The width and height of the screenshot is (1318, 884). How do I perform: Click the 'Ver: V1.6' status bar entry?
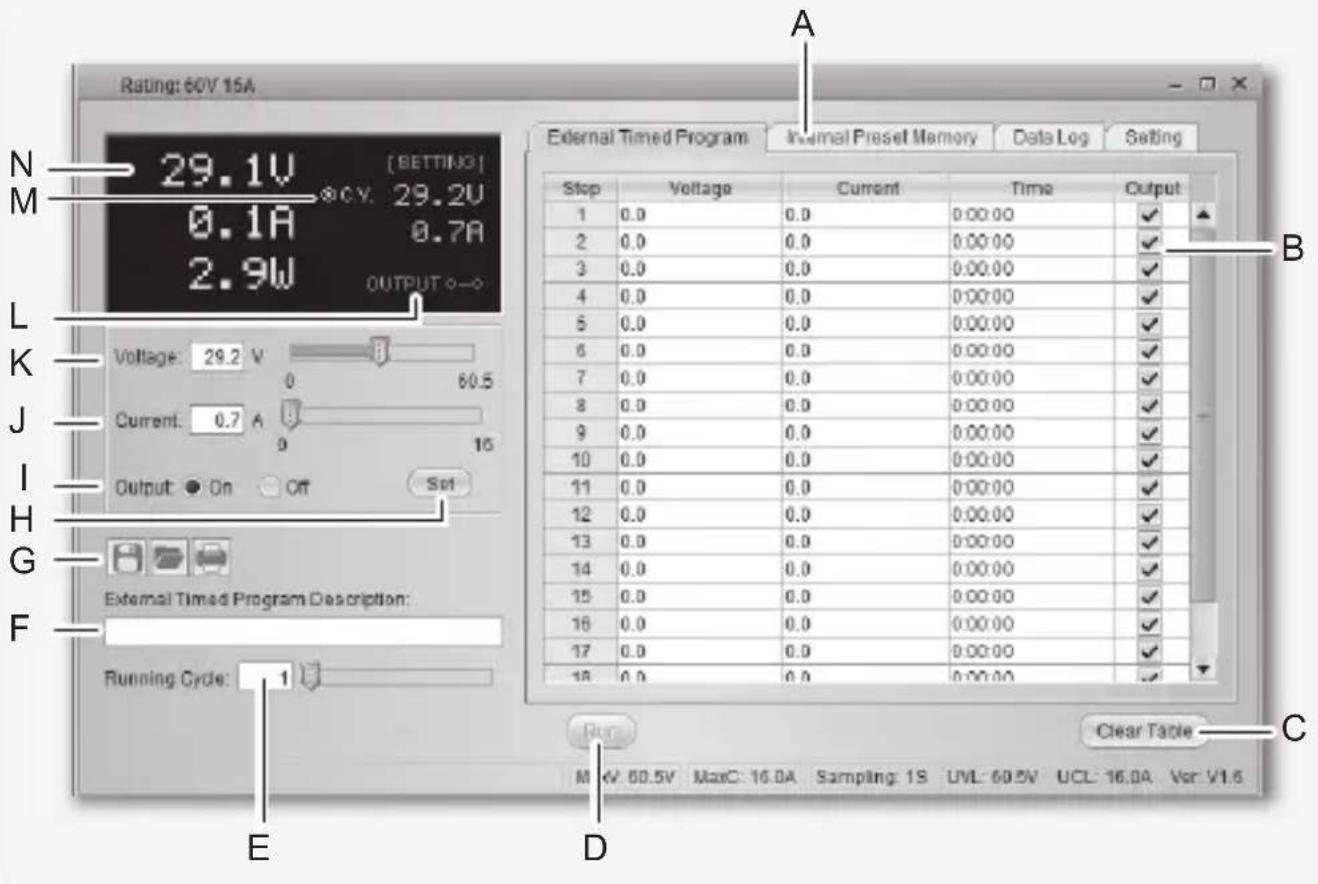click(x=1206, y=777)
